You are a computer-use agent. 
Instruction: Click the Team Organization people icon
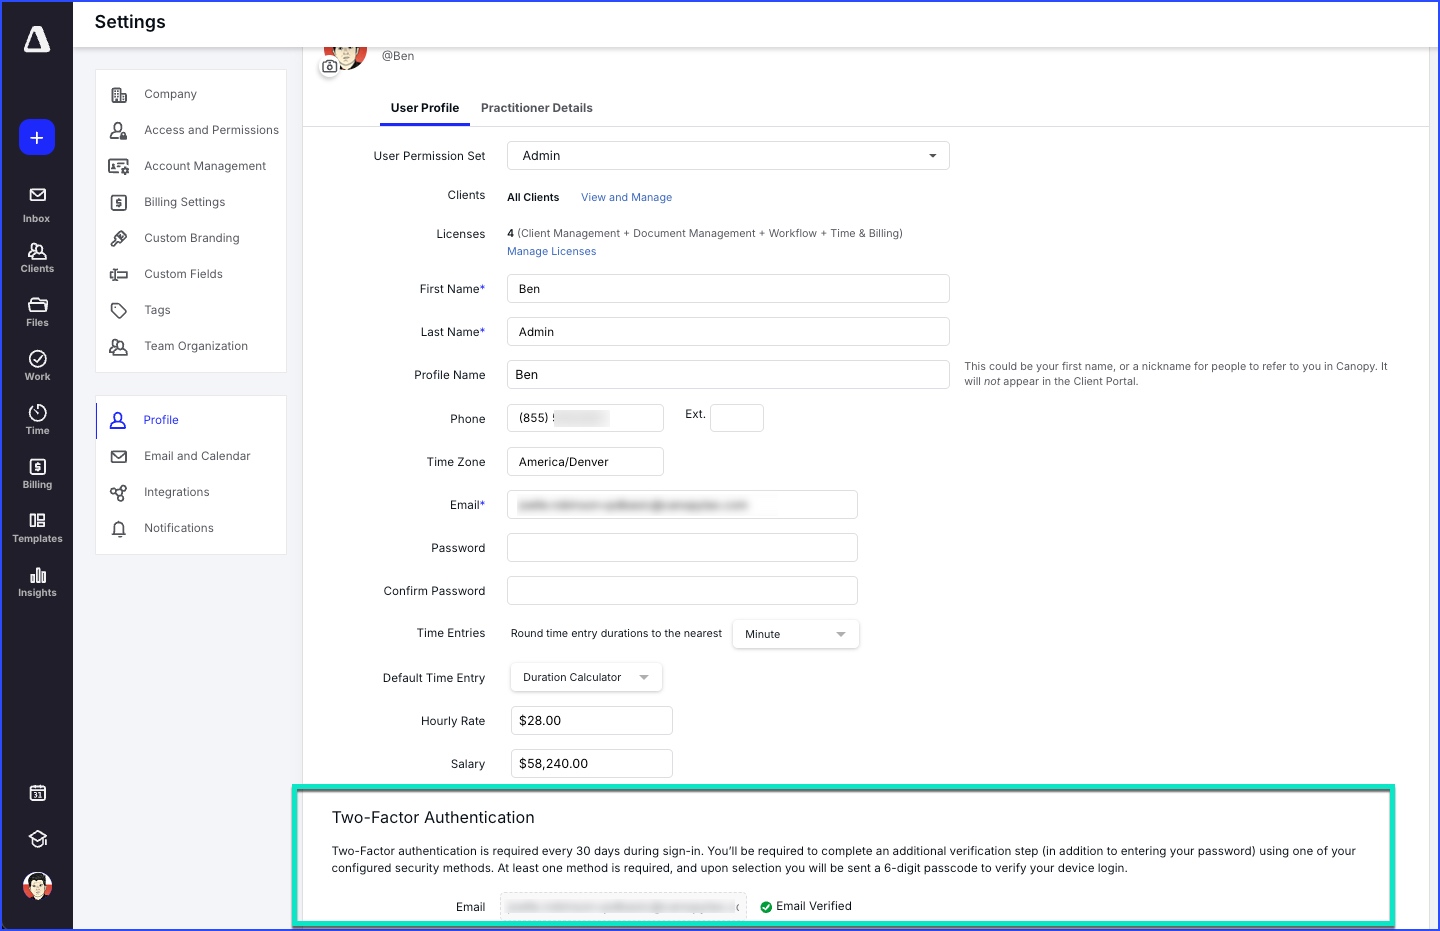click(x=119, y=347)
